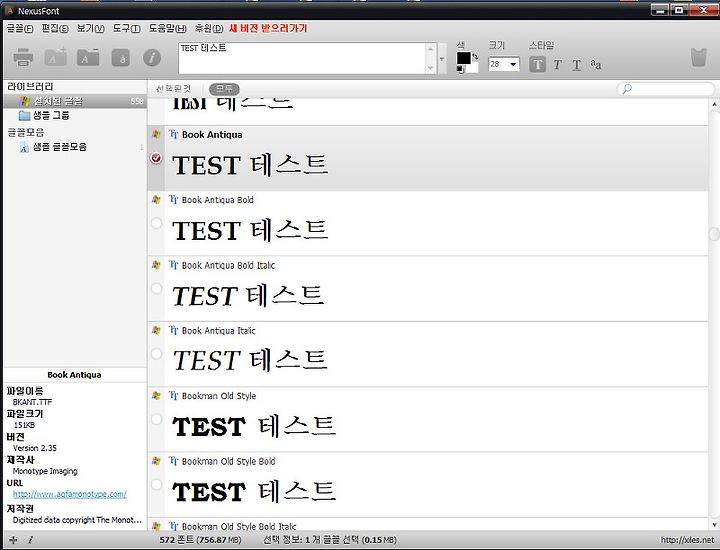Image resolution: width=720 pixels, height=550 pixels.
Task: Open the 글꼴(F) menu
Action: (x=20, y=28)
